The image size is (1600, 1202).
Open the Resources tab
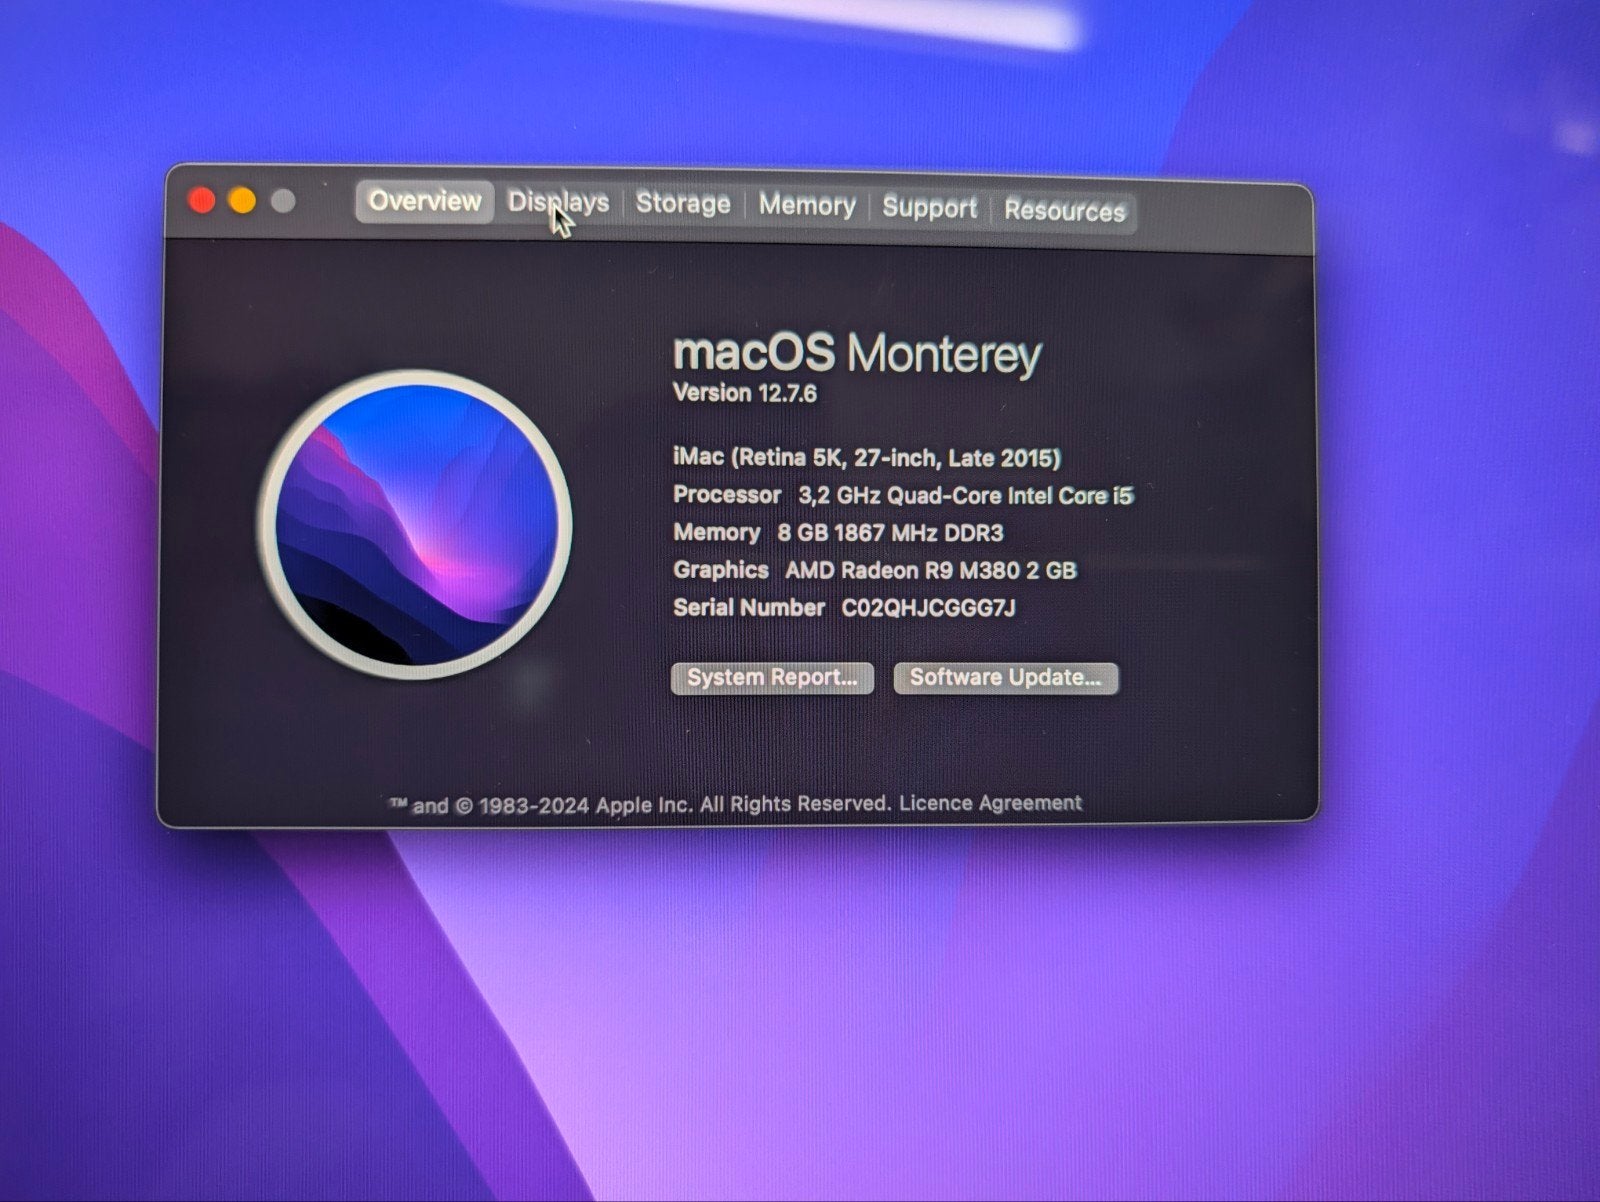[1065, 211]
